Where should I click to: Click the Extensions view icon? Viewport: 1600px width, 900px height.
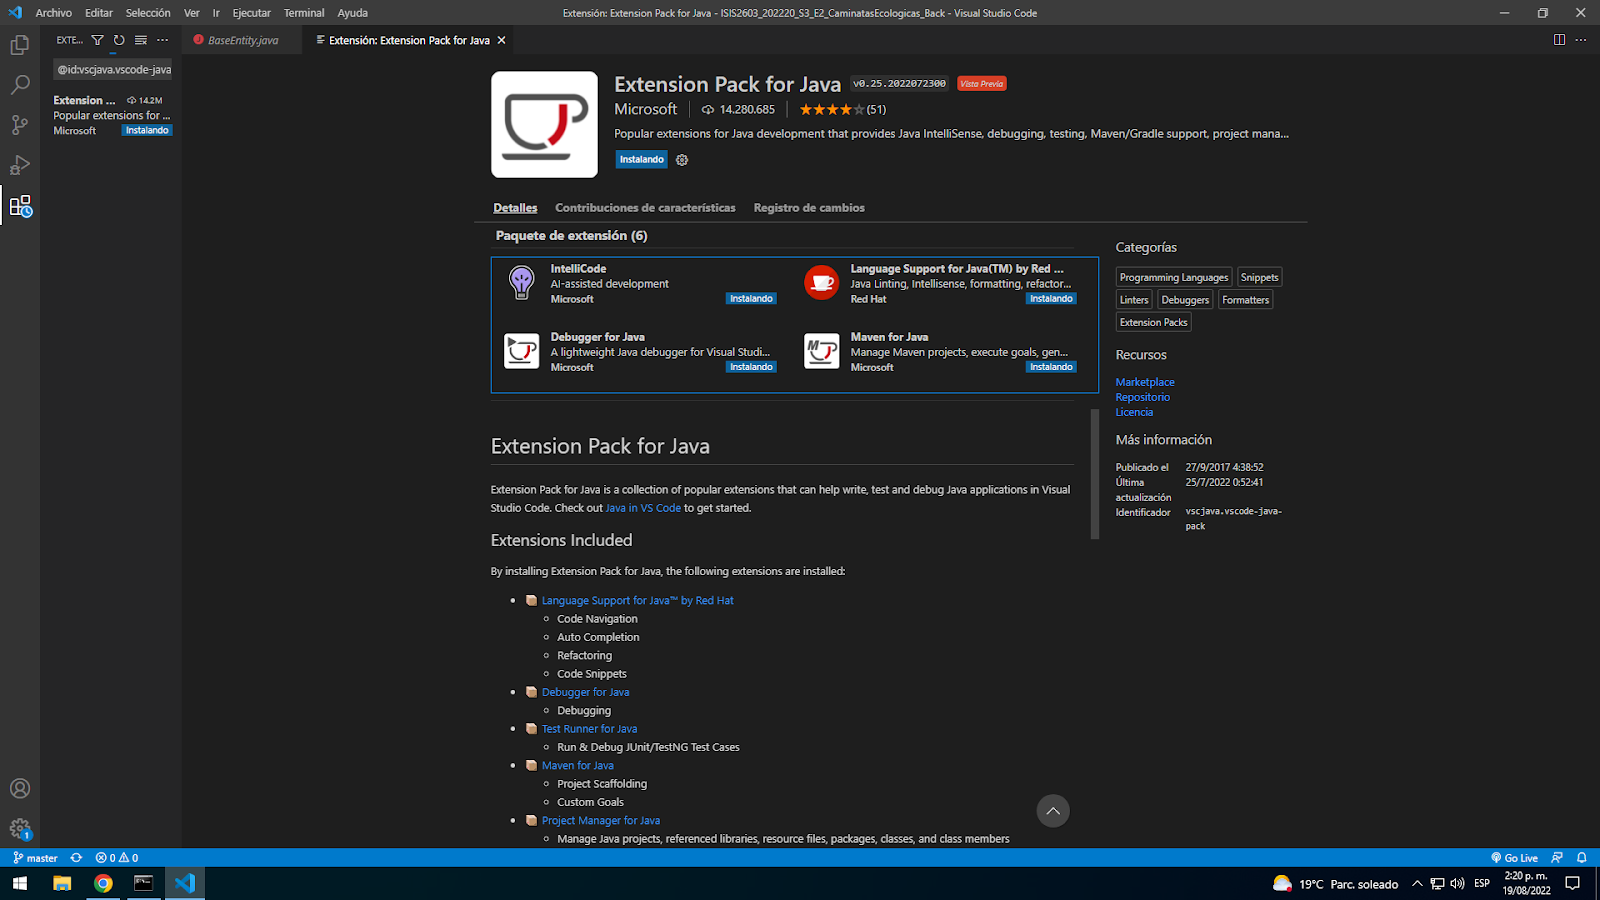(20, 206)
